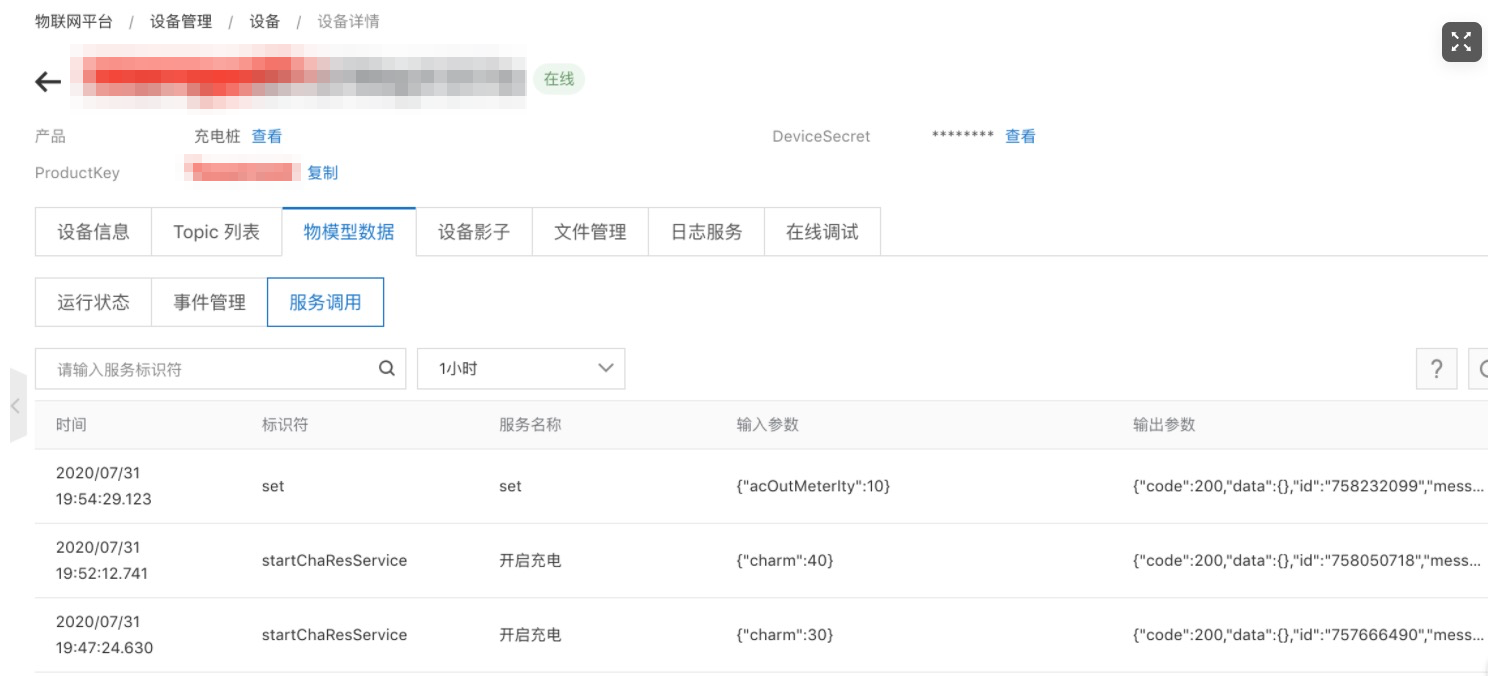Click the back arrow icon

click(x=48, y=82)
